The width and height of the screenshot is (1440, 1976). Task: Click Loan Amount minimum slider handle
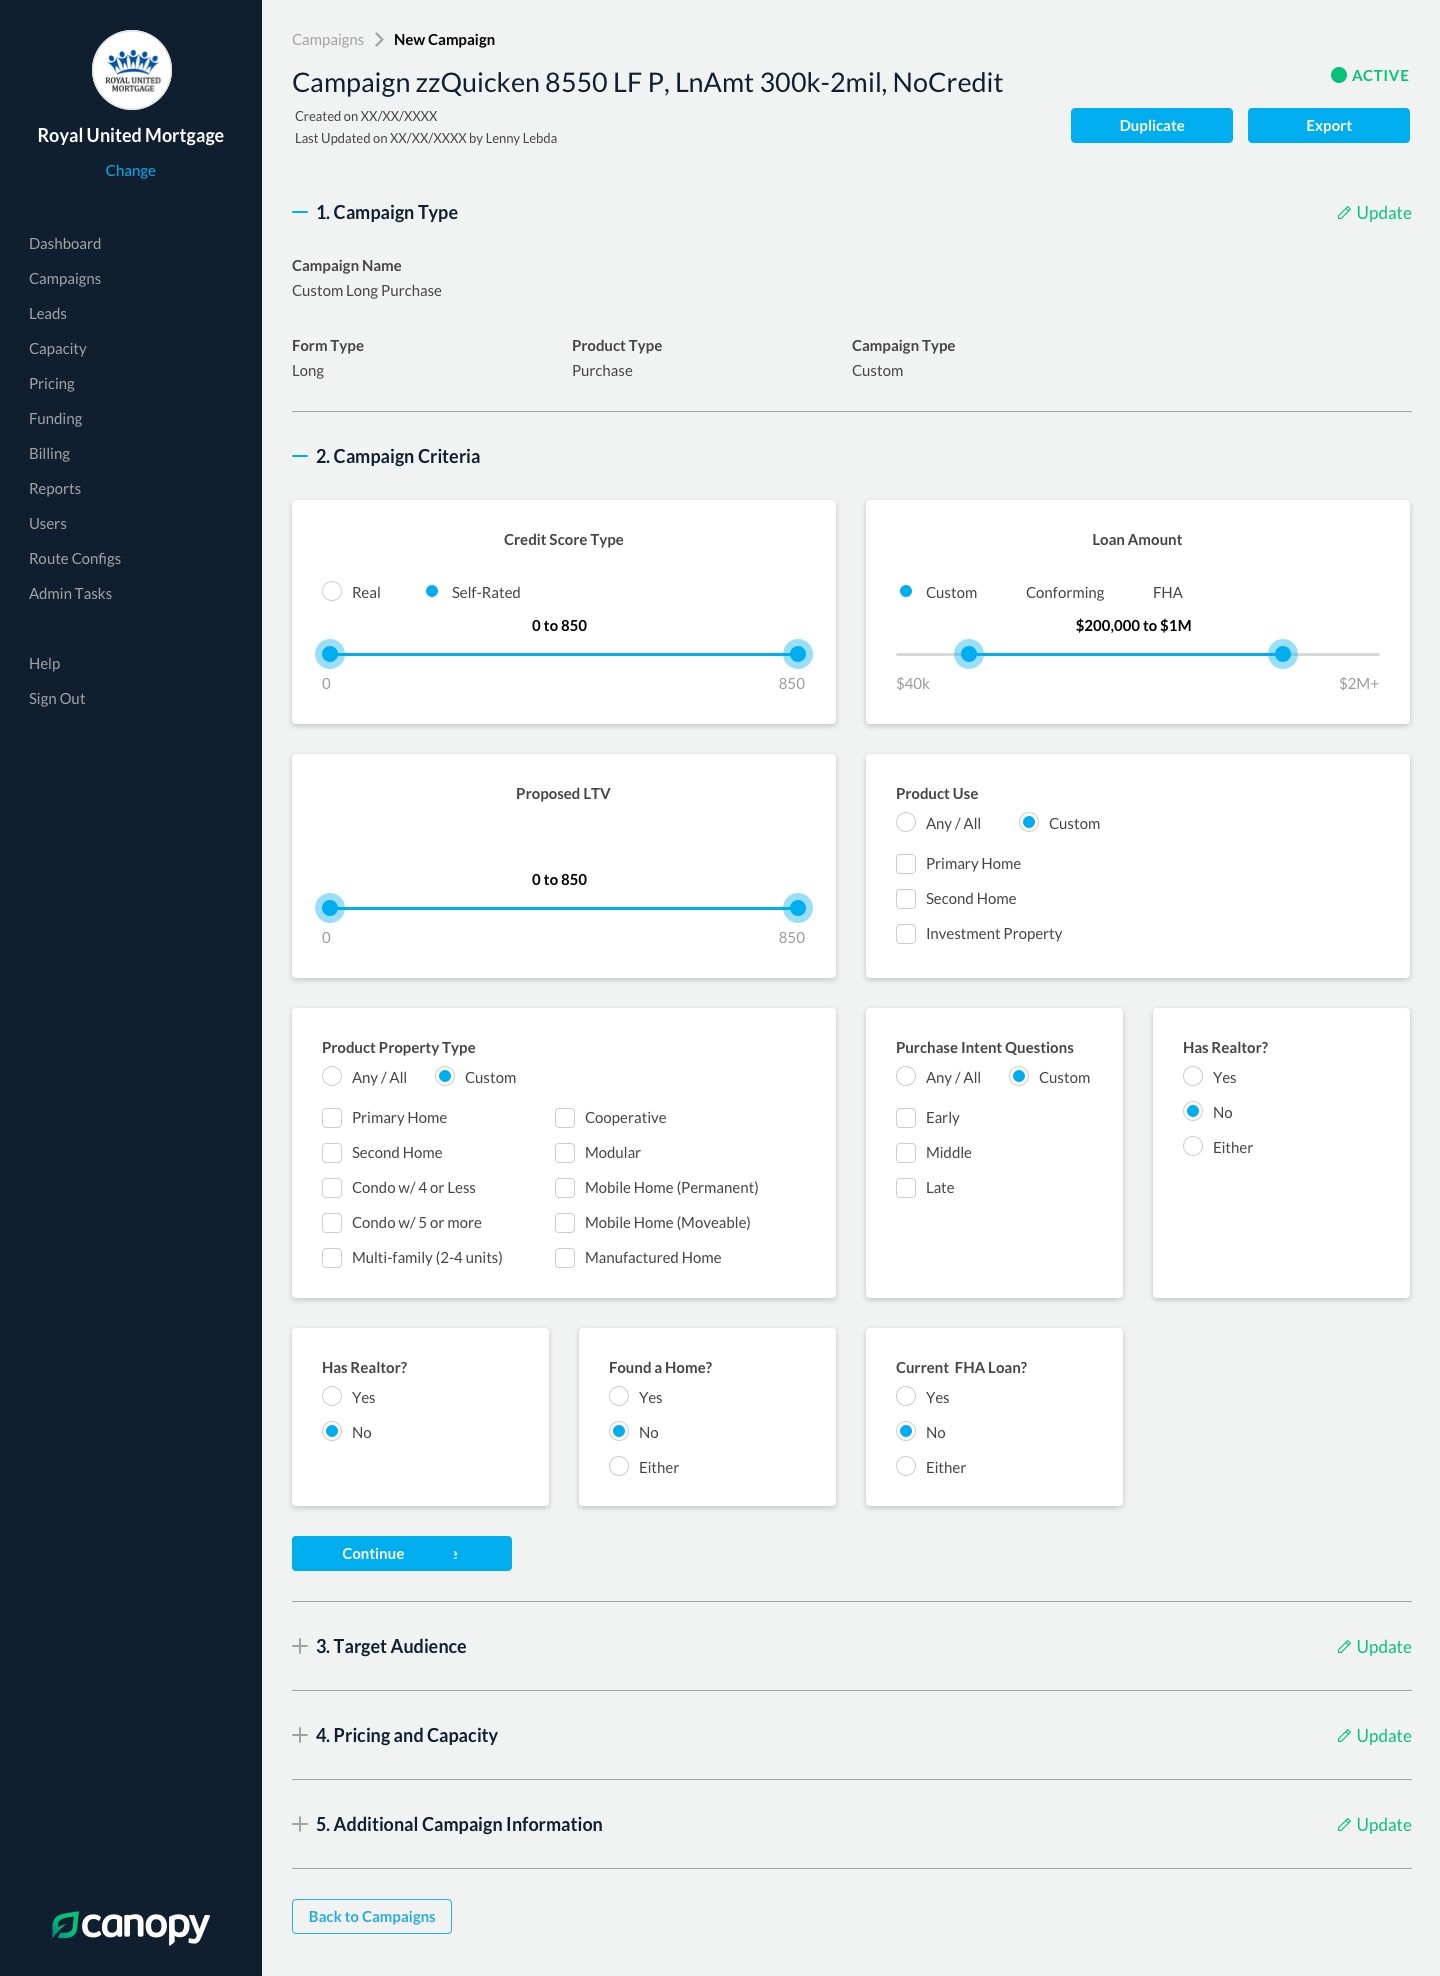[969, 654]
